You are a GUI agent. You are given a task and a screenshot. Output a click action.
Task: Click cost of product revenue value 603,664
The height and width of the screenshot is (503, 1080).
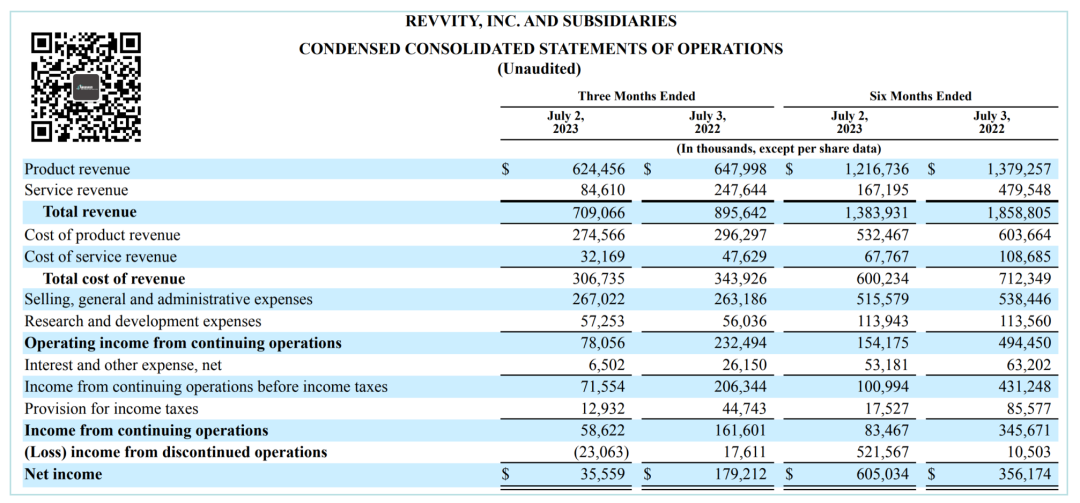(1024, 235)
